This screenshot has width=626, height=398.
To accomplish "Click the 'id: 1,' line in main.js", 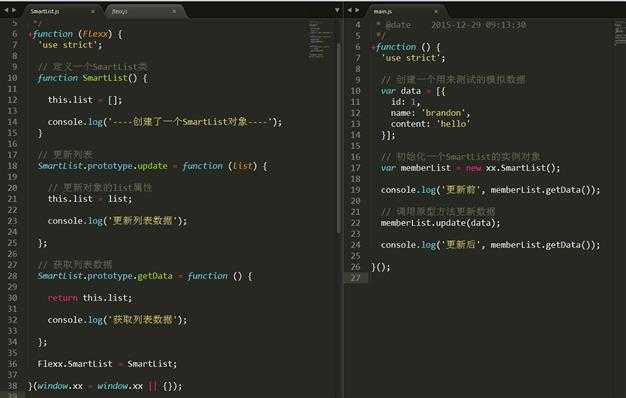I will pyautogui.click(x=406, y=102).
